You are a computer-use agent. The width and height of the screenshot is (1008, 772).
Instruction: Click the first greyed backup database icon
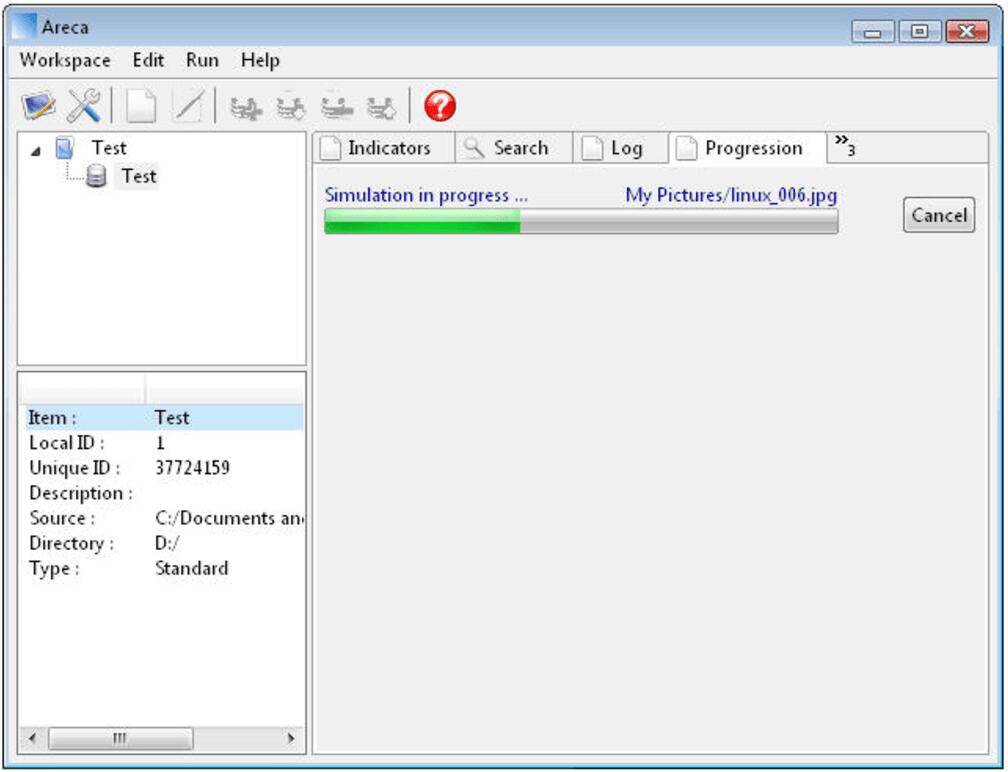246,107
